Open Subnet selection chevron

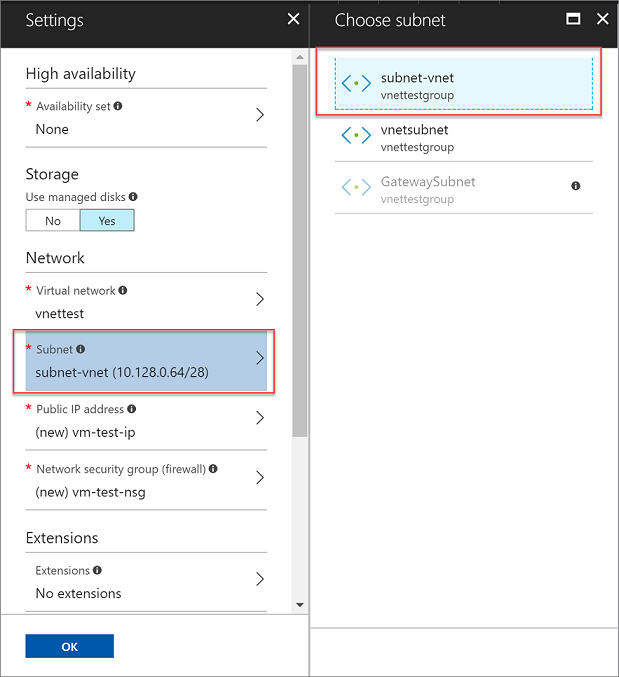[259, 358]
